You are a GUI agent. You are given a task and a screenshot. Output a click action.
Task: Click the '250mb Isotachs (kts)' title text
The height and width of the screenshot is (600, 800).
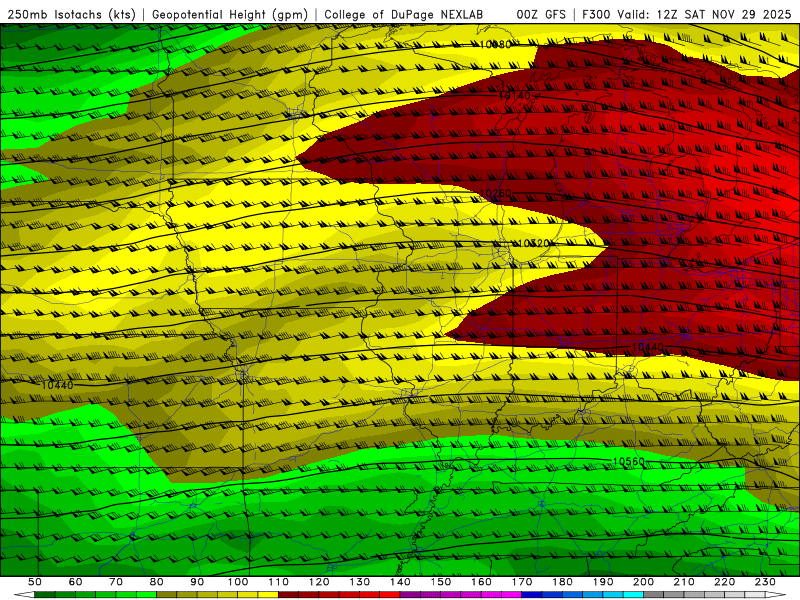click(72, 14)
